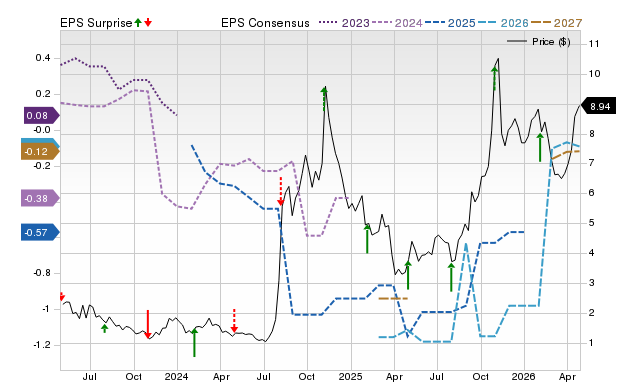The width and height of the screenshot is (640, 382).
Task: Click the blue -0.57 value flag
Action: [x=40, y=233]
